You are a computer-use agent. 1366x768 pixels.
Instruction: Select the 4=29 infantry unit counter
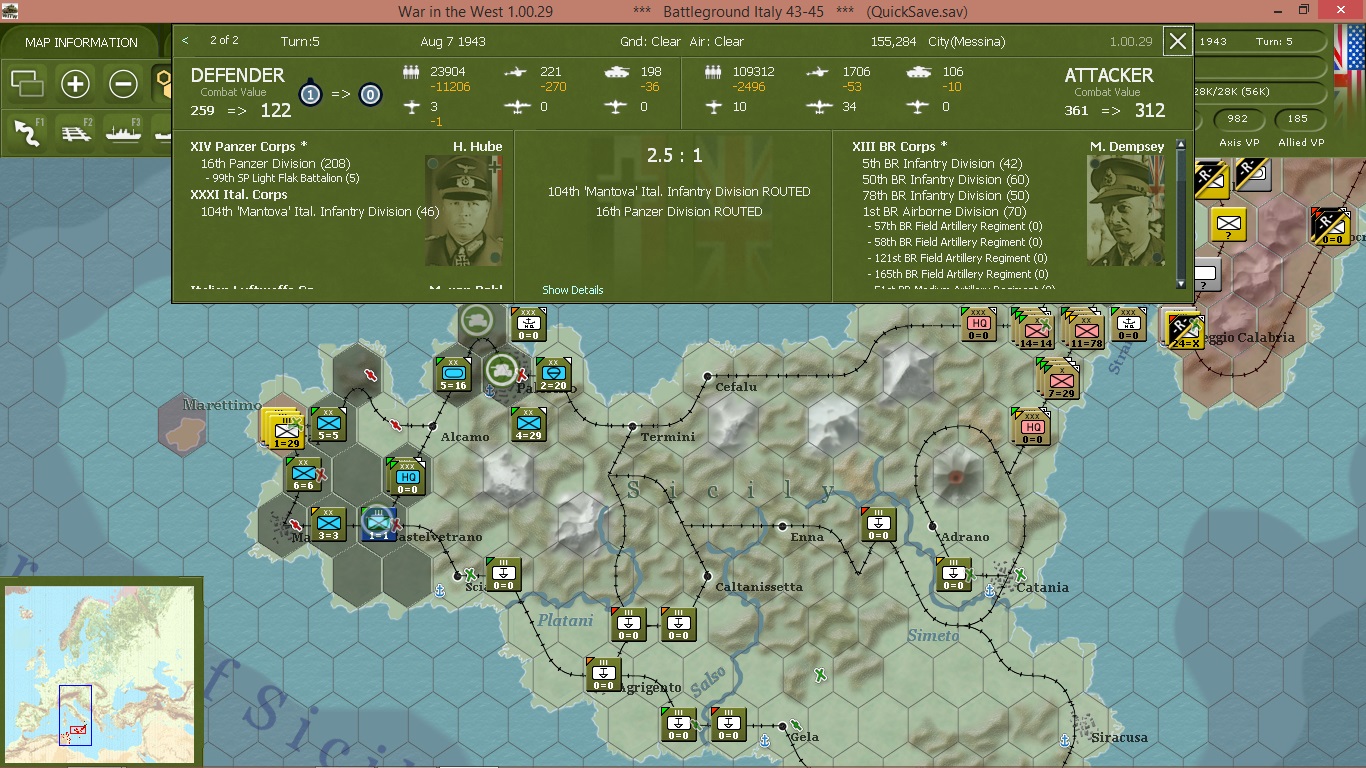[529, 423]
